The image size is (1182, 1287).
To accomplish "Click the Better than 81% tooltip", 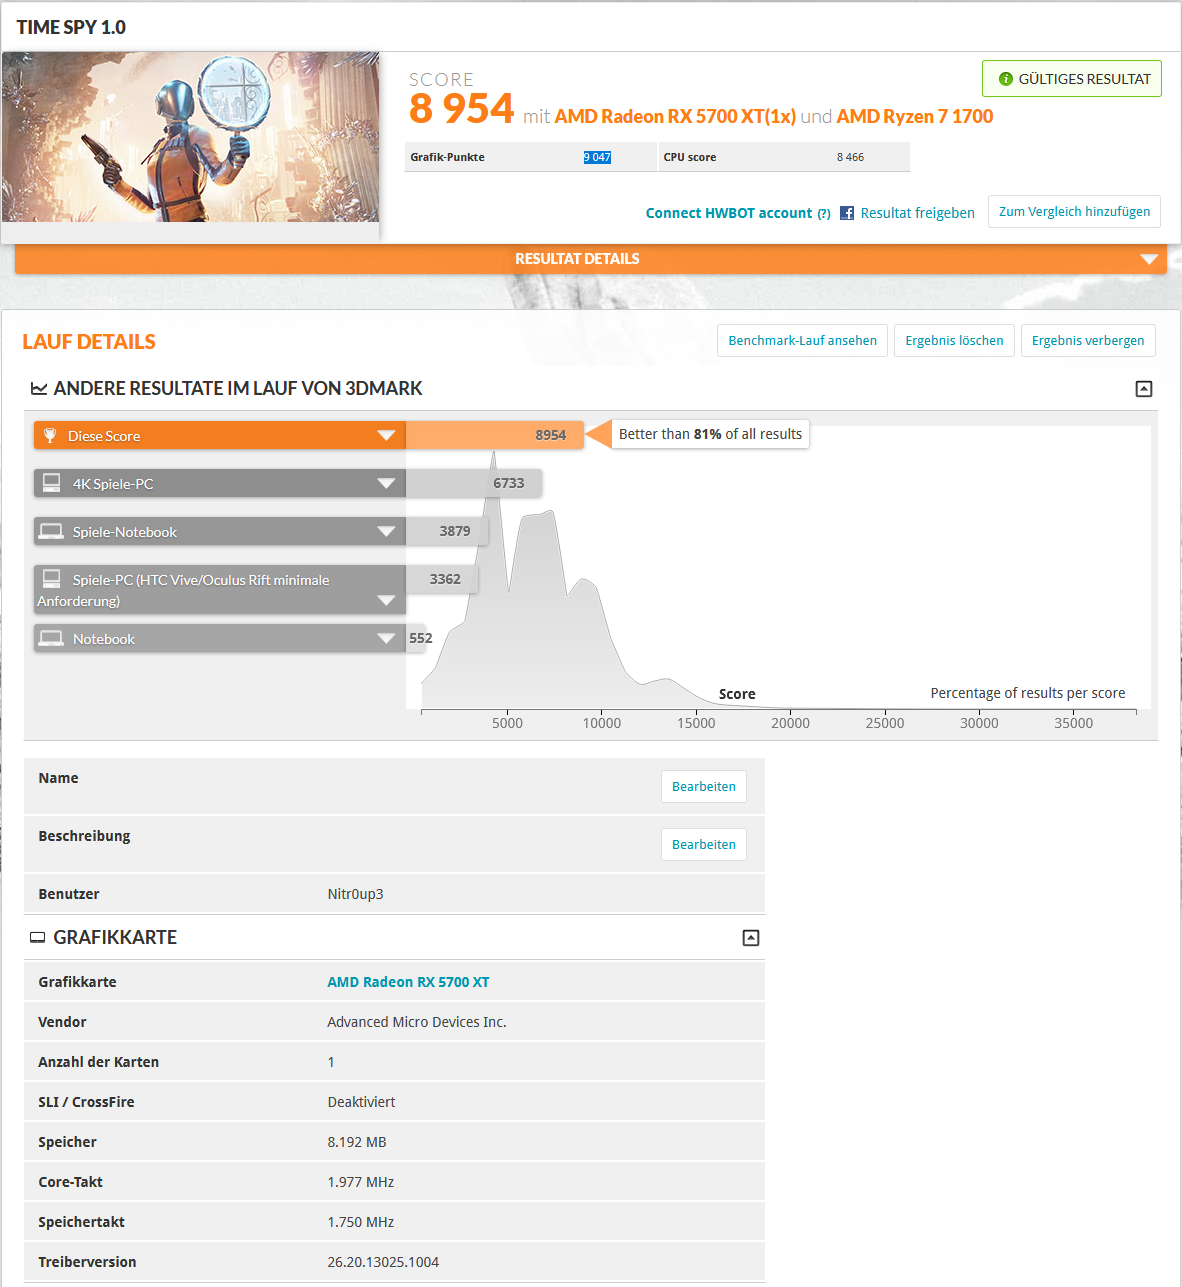I will coord(710,434).
